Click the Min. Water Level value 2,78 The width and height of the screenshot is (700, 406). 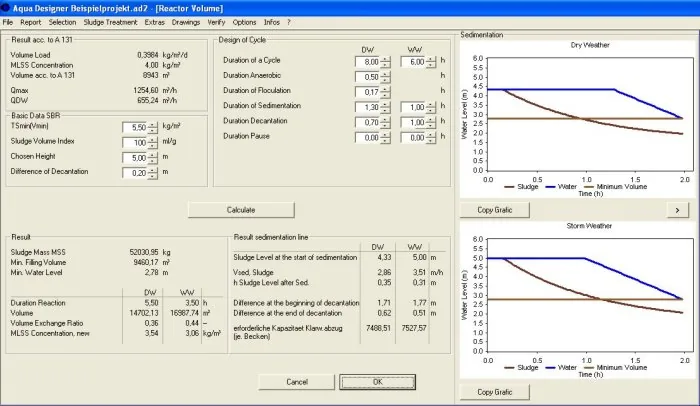pos(151,272)
